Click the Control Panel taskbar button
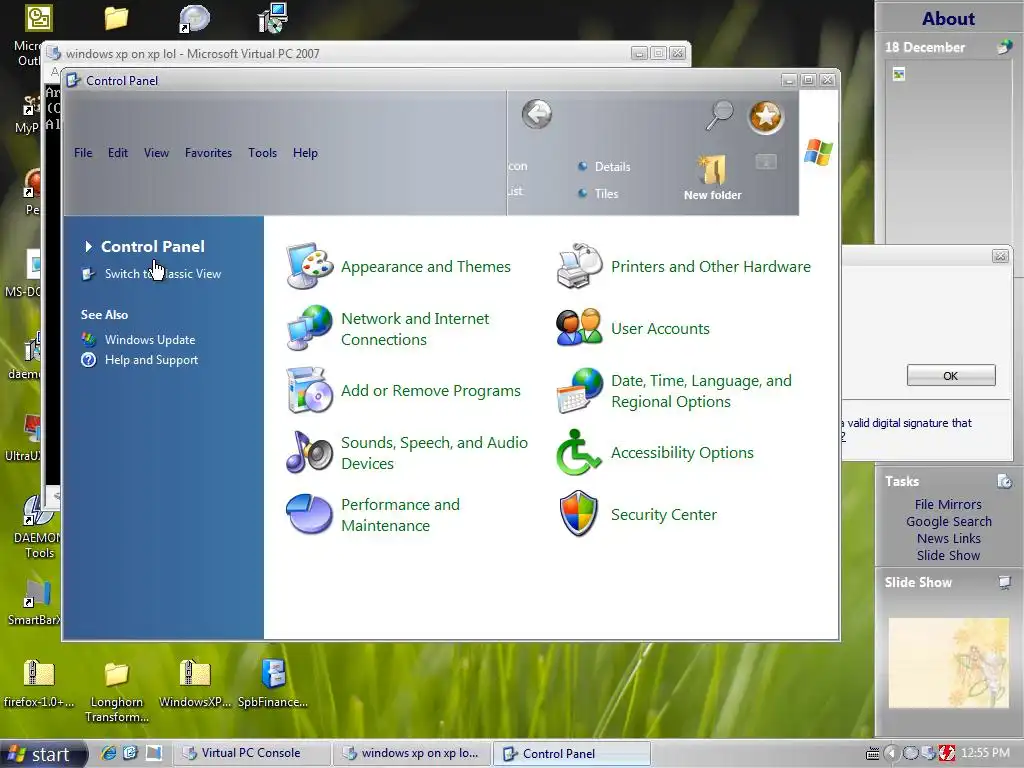Screen dimensions: 1024x768 point(571,753)
